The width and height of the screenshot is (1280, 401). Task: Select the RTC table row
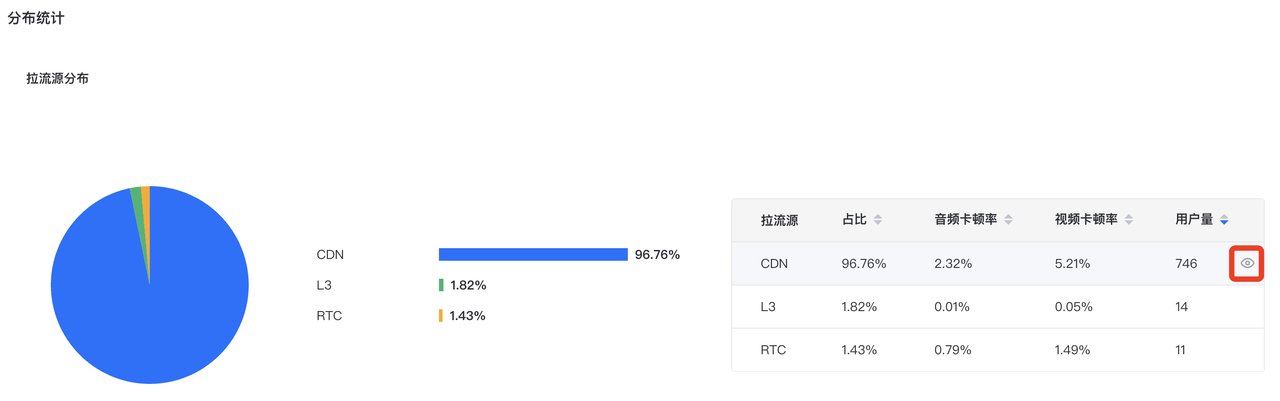pyautogui.click(x=993, y=350)
